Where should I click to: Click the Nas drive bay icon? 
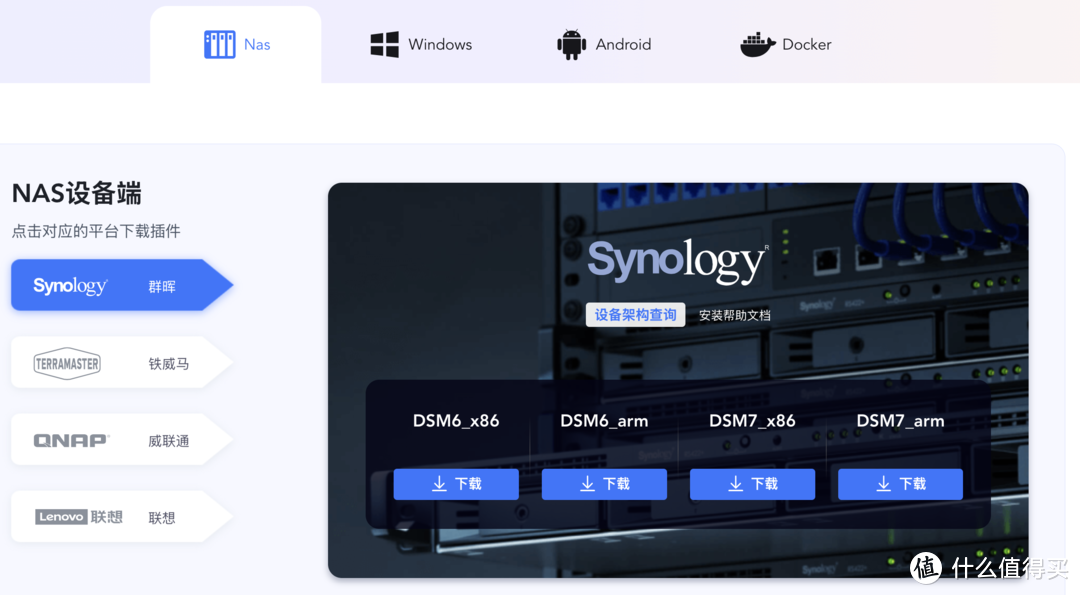pyautogui.click(x=220, y=45)
